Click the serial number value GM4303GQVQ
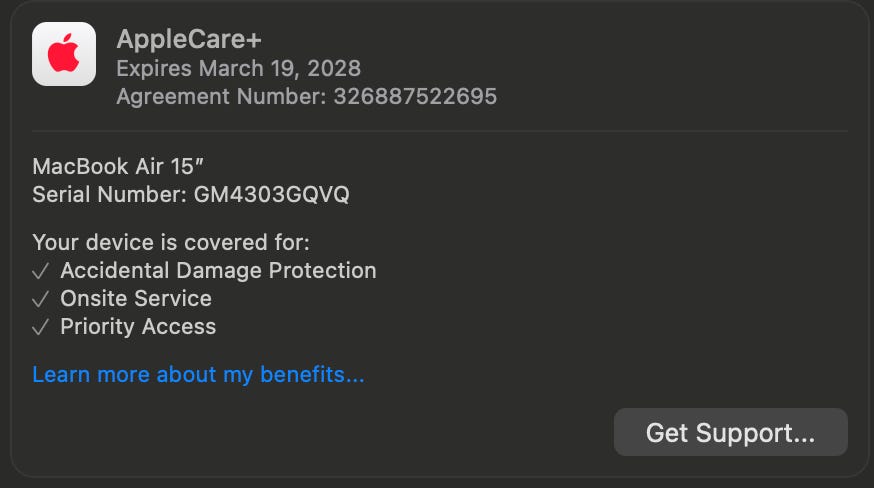Viewport: 874px width, 488px height. [x=269, y=194]
